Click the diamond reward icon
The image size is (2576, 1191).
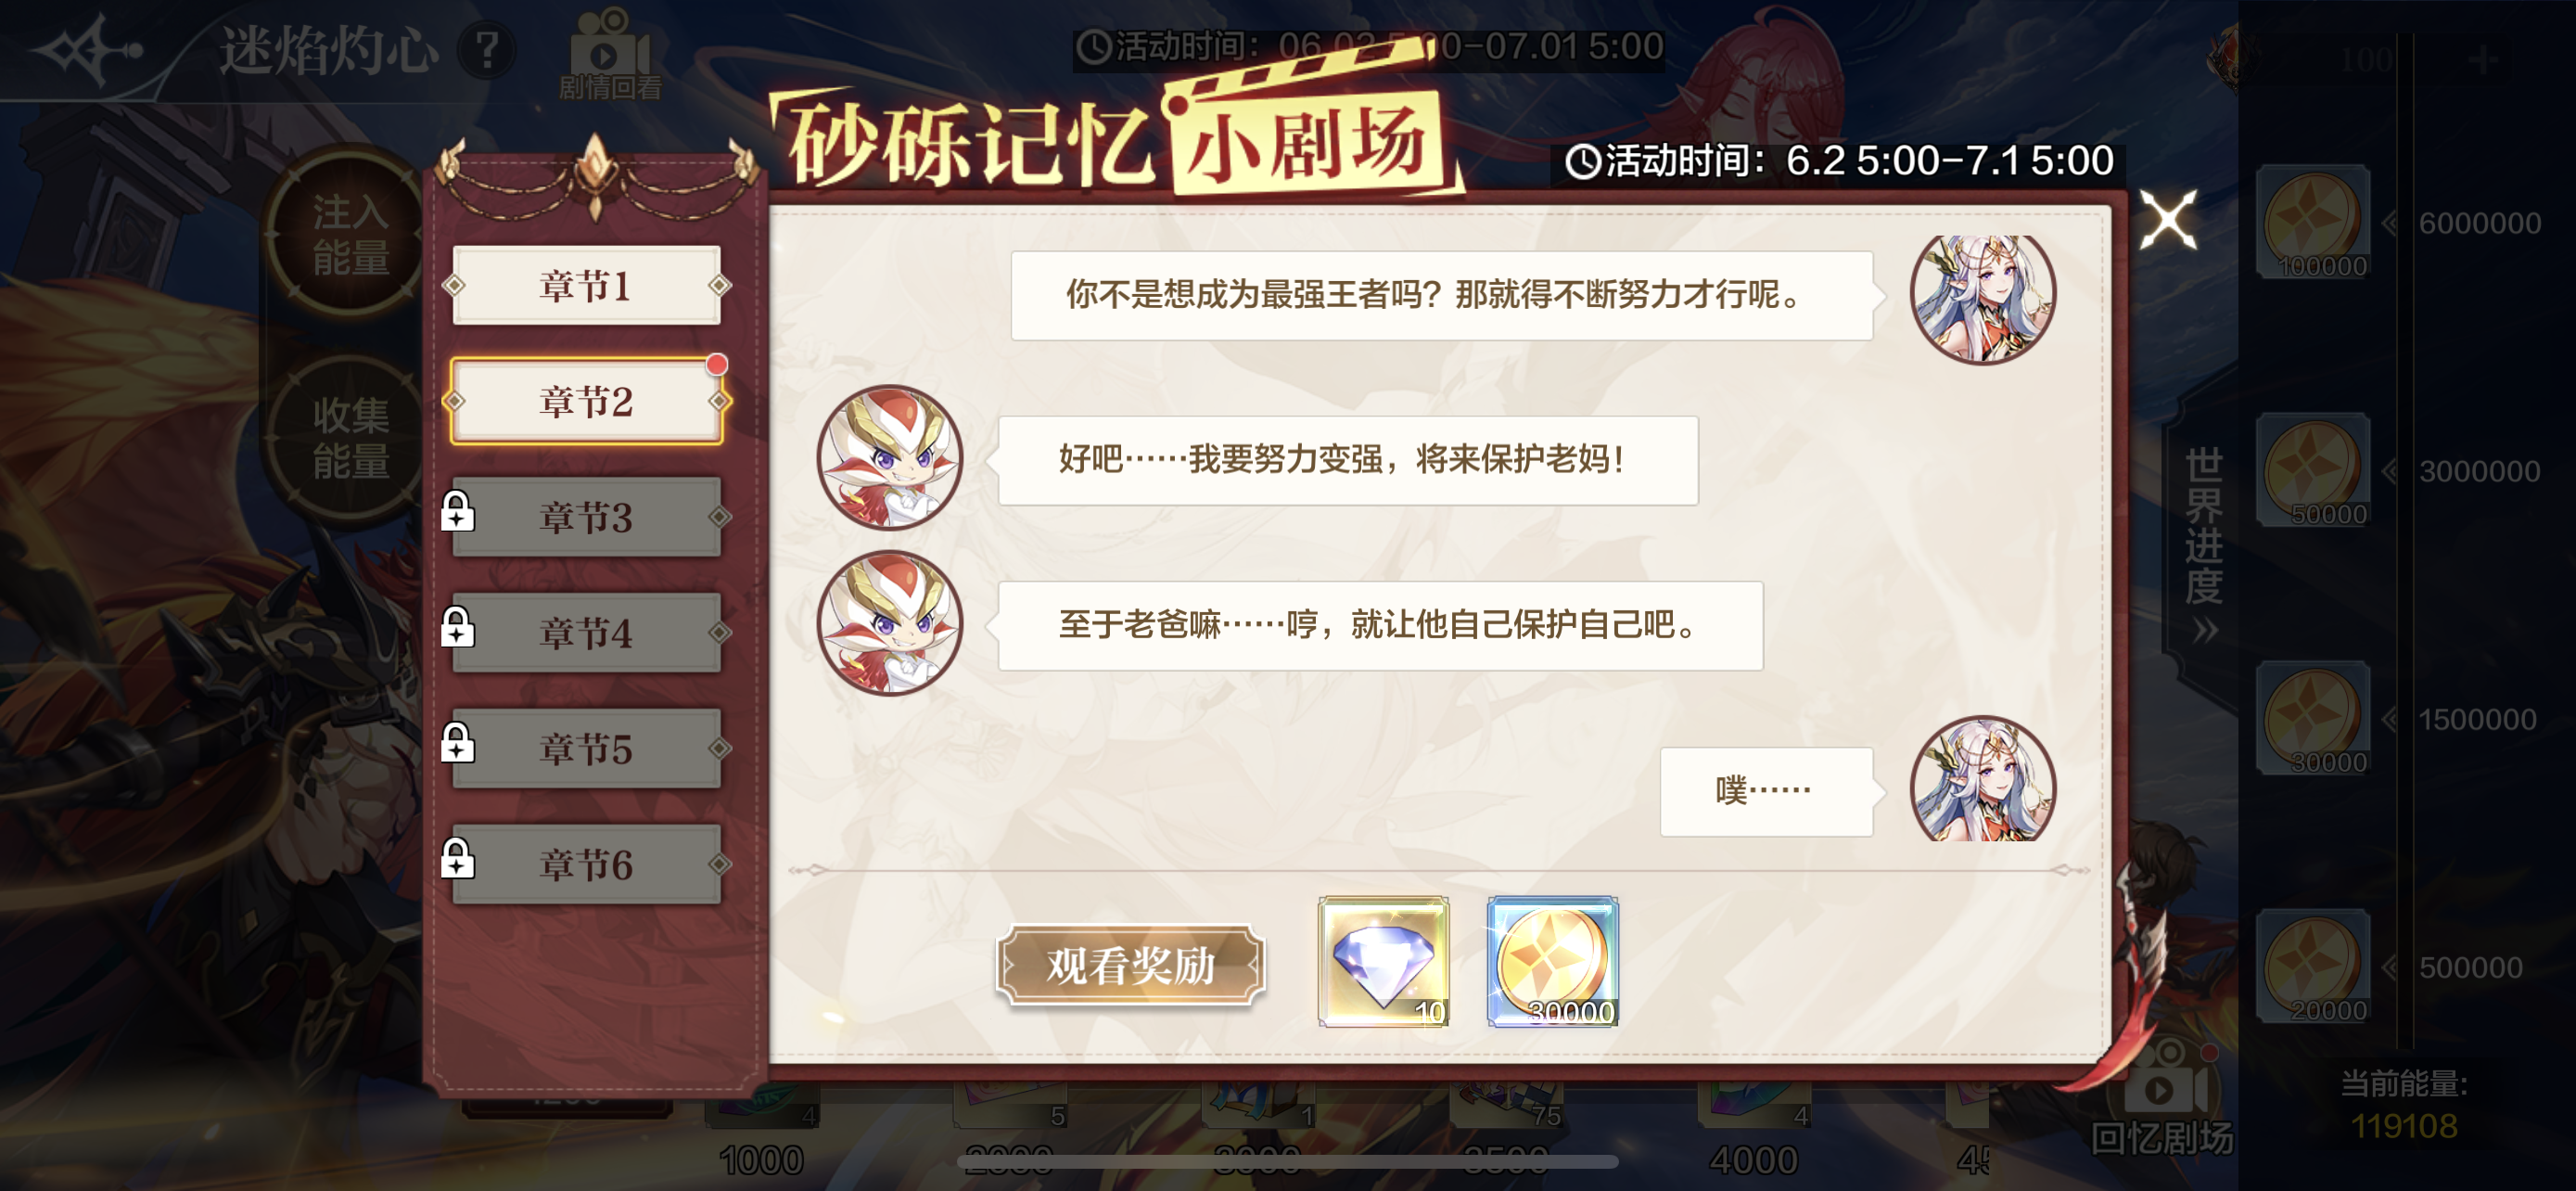tap(1383, 961)
